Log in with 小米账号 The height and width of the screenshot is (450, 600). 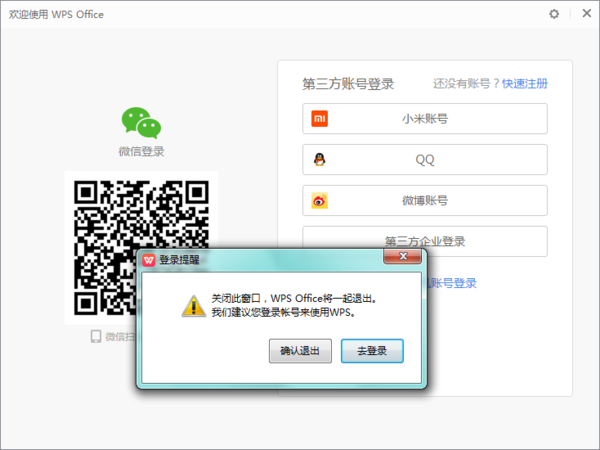point(425,119)
